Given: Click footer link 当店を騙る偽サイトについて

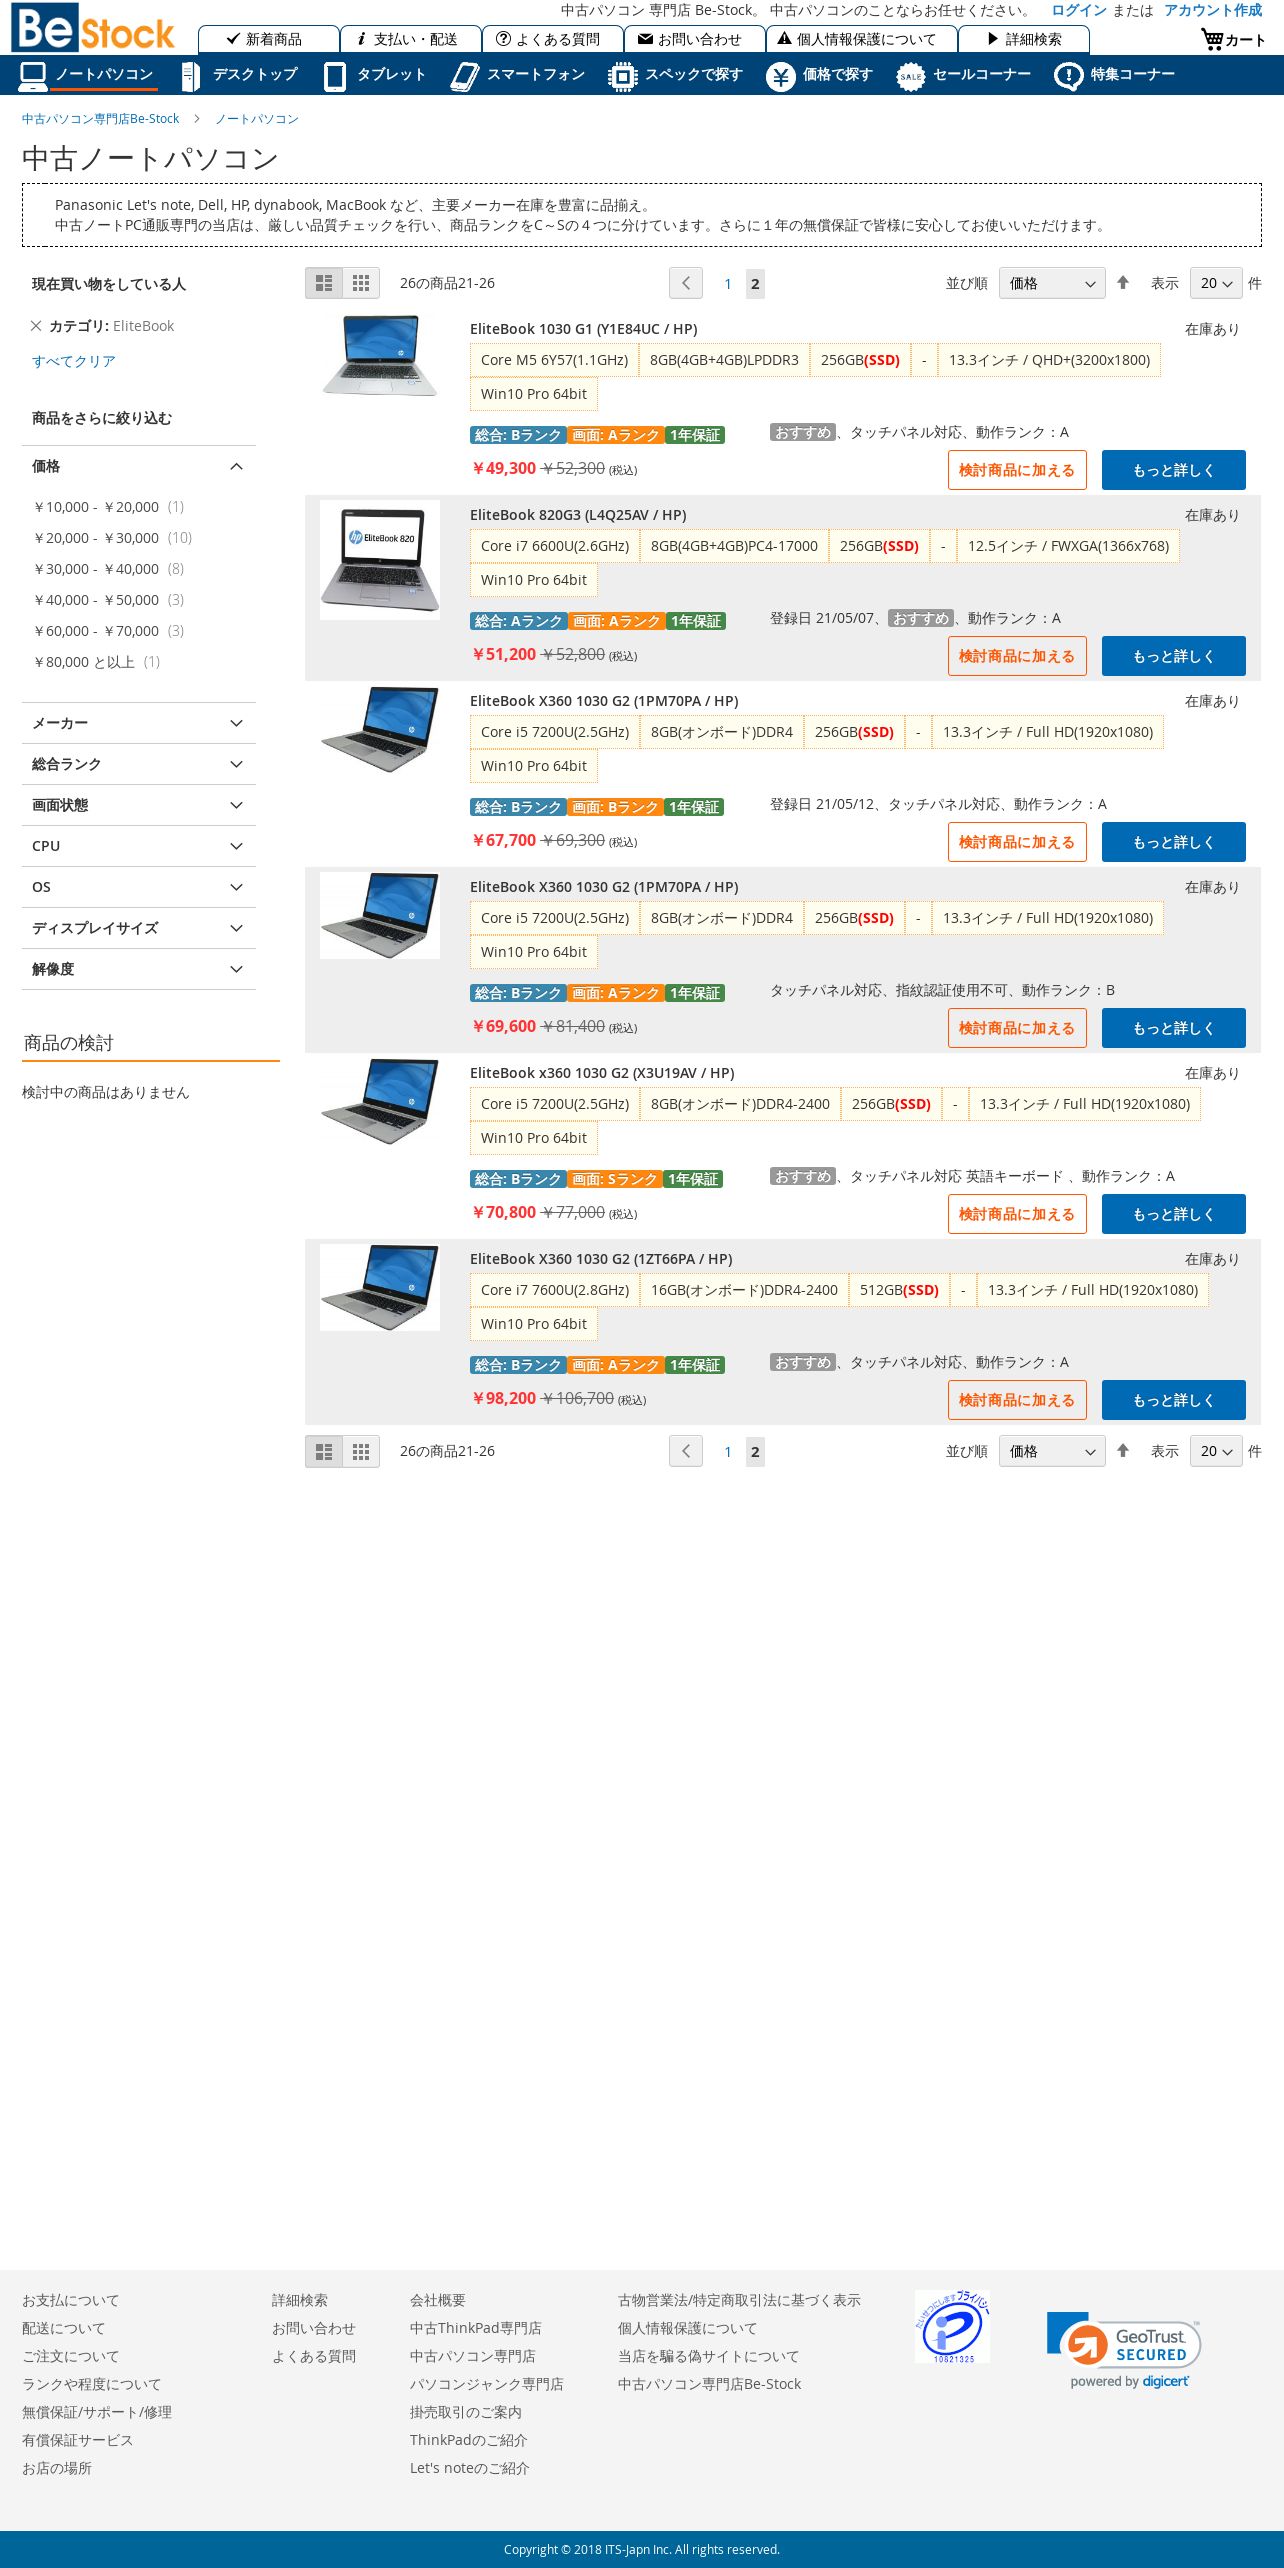Looking at the screenshot, I should point(708,2356).
